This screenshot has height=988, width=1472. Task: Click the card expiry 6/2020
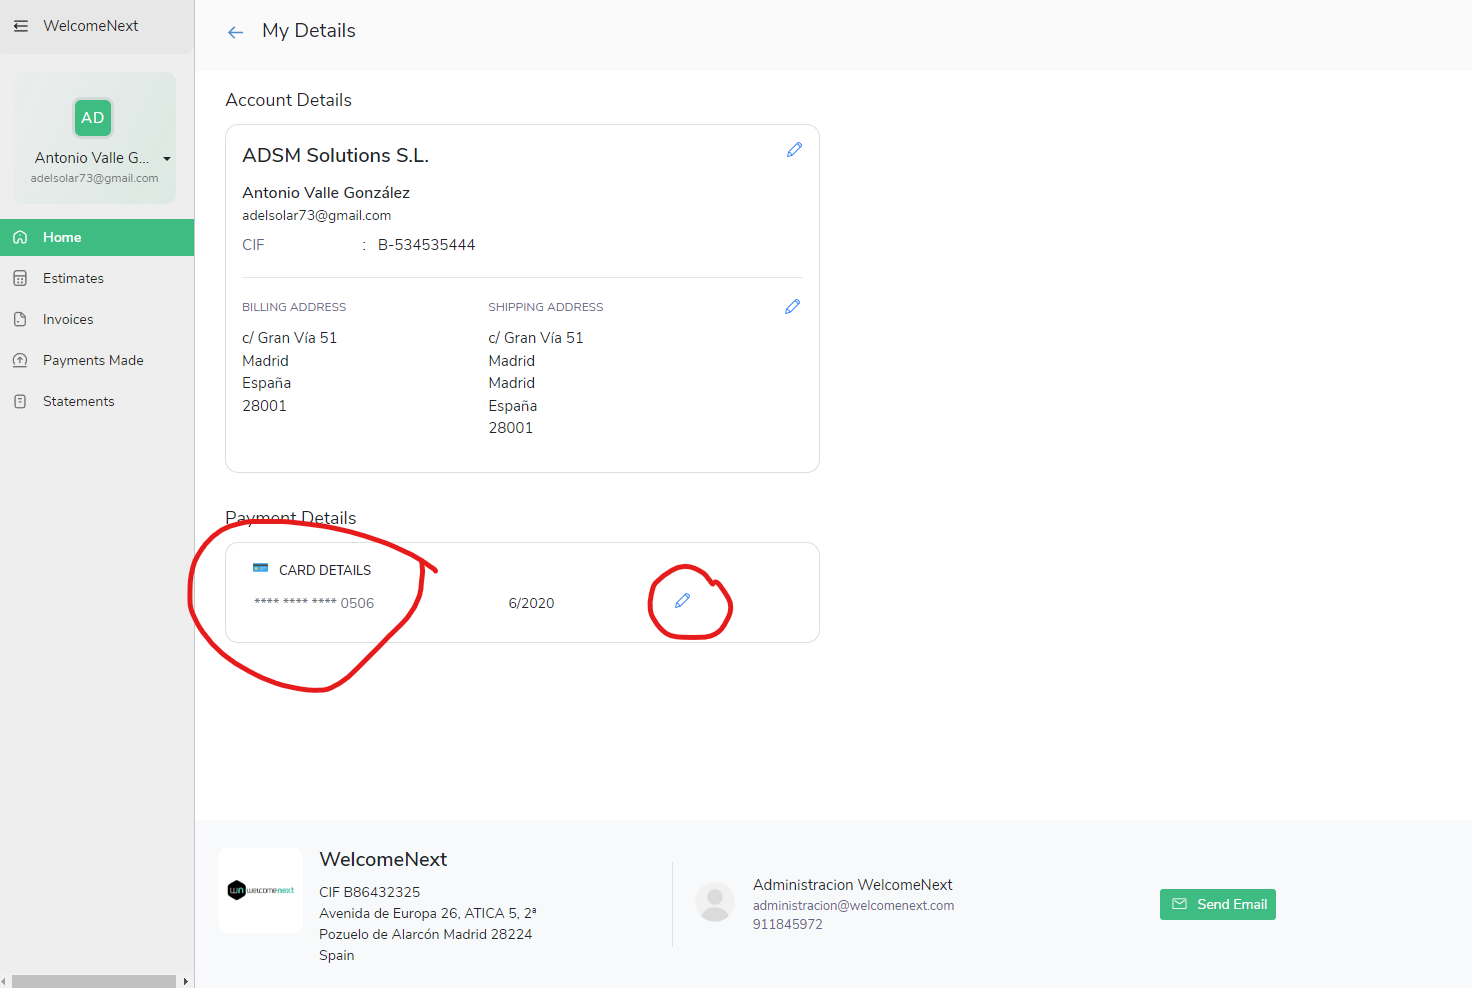[x=531, y=603]
